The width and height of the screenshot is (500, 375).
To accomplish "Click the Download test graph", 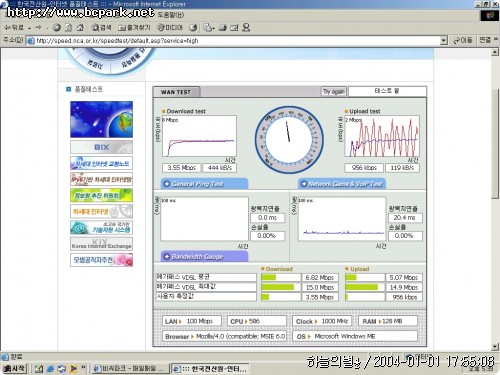I will [x=199, y=136].
